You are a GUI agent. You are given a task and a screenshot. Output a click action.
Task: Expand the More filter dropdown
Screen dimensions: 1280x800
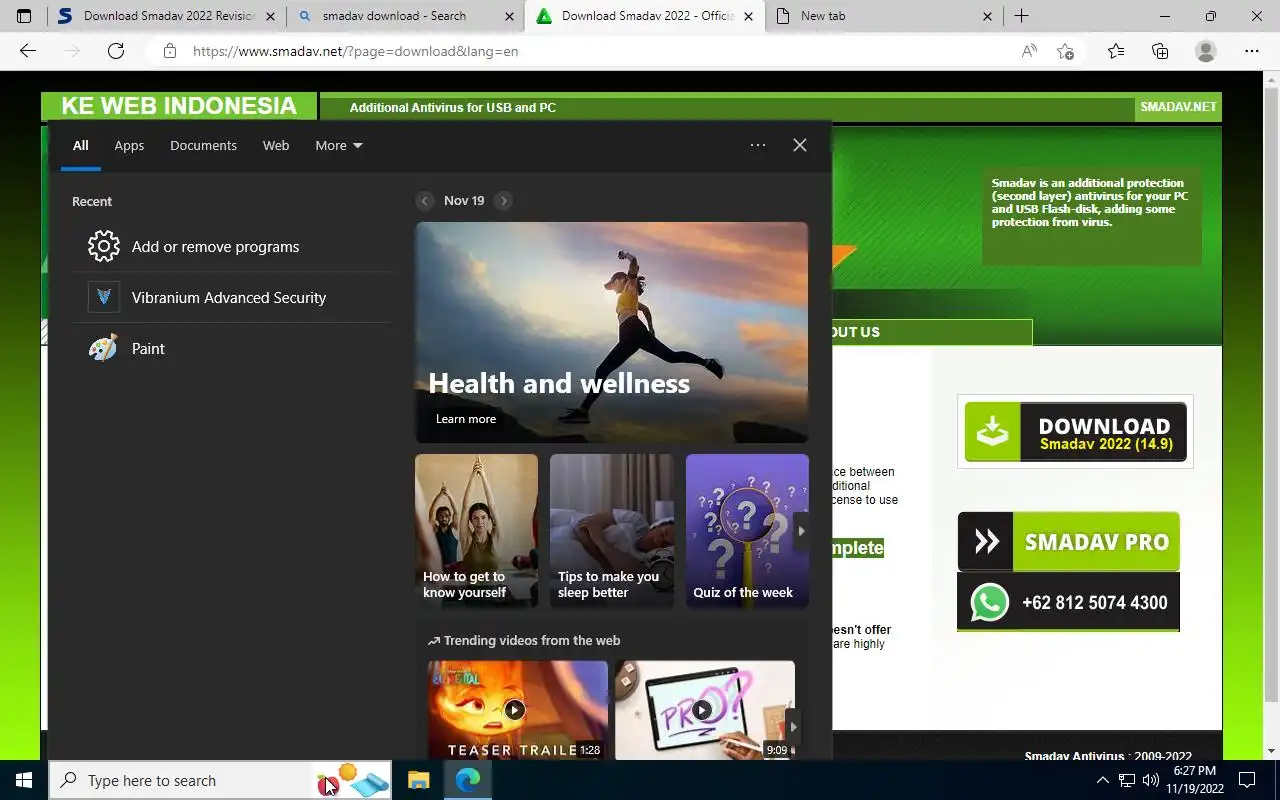339,145
